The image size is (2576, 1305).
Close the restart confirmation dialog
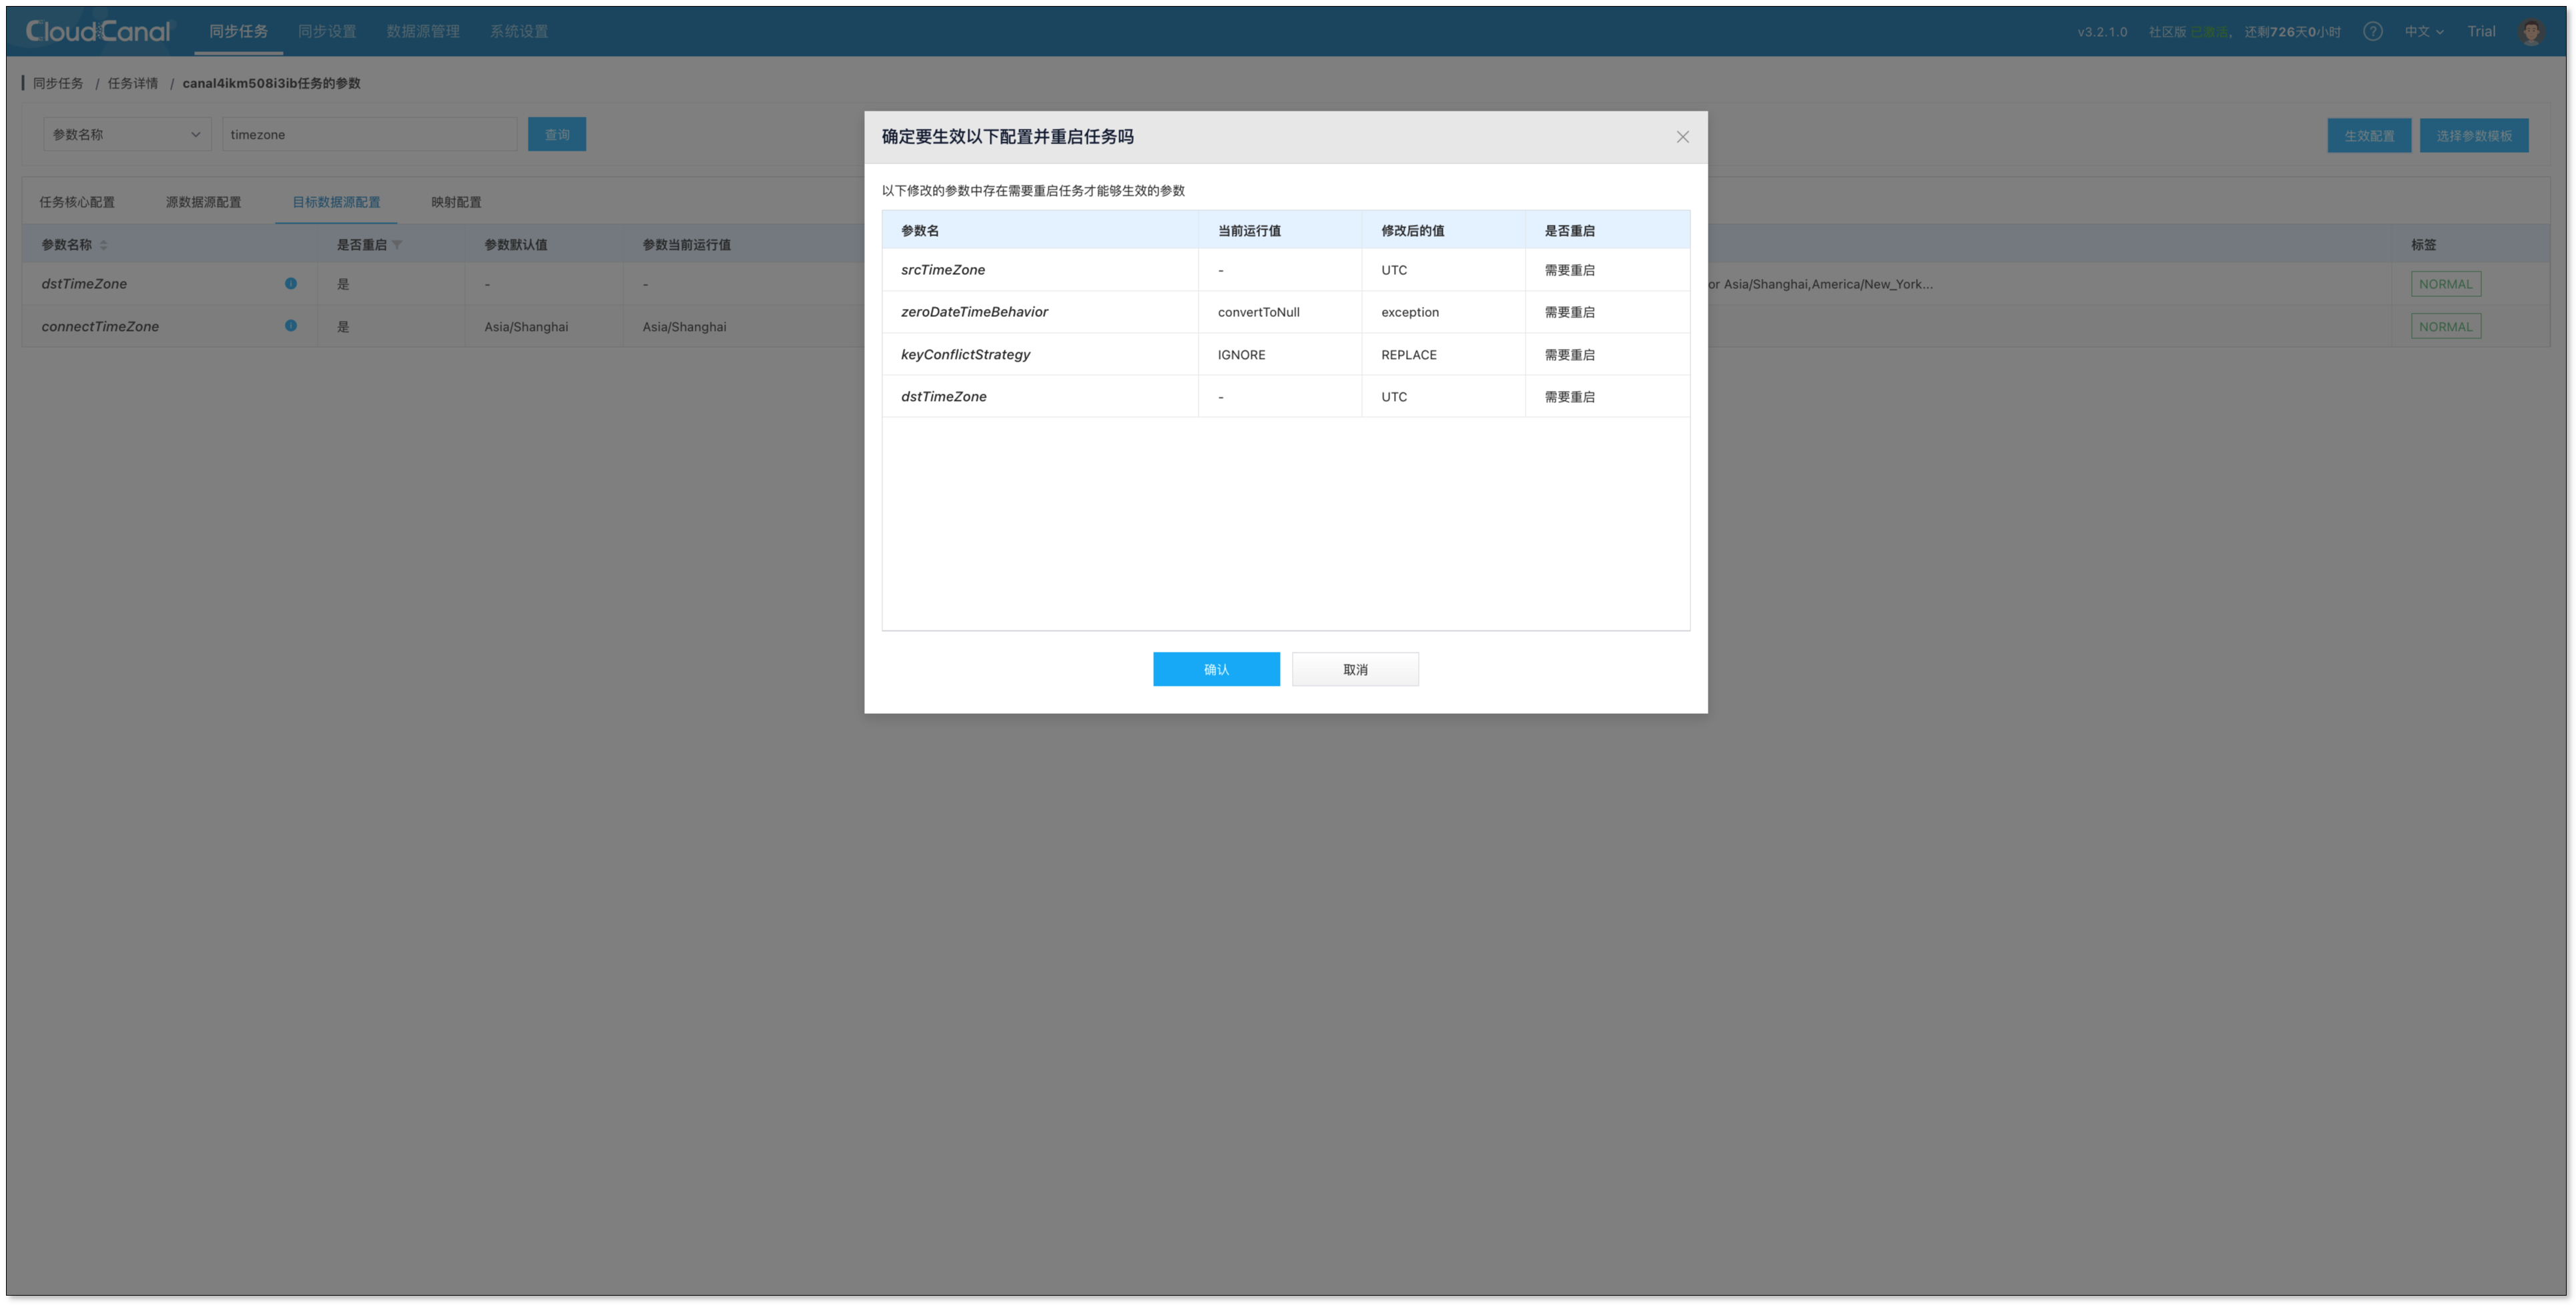(1682, 137)
